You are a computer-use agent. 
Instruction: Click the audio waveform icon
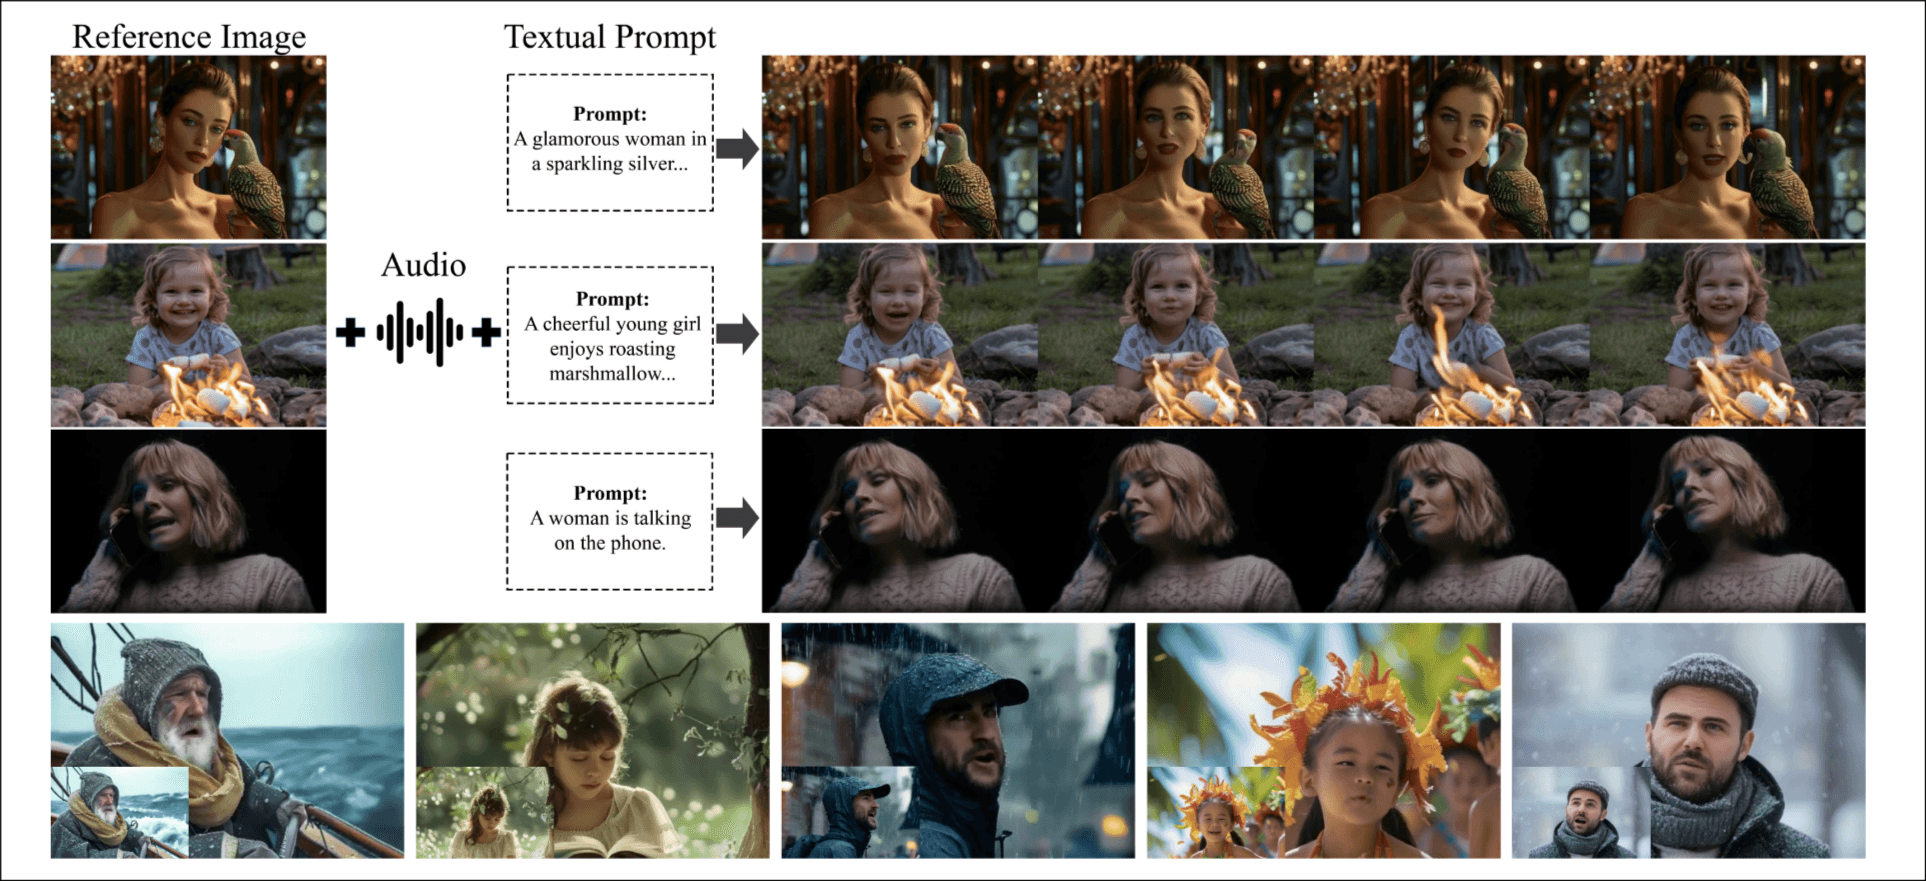click(419, 332)
